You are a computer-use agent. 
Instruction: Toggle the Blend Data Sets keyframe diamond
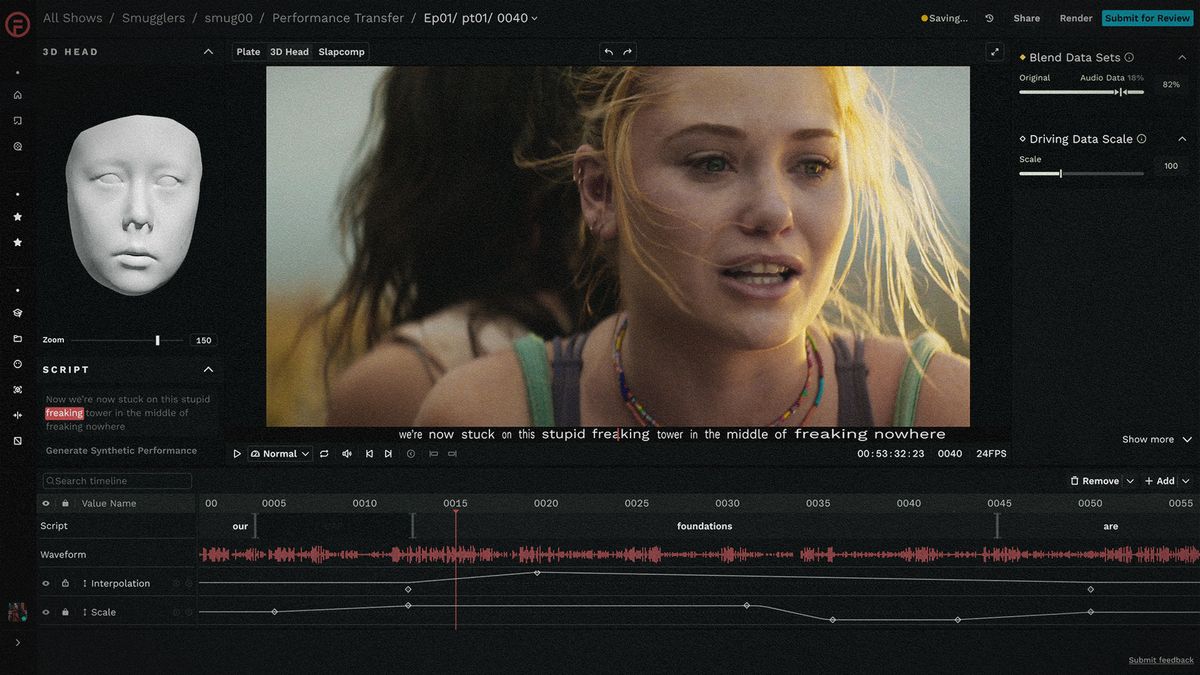(1022, 58)
